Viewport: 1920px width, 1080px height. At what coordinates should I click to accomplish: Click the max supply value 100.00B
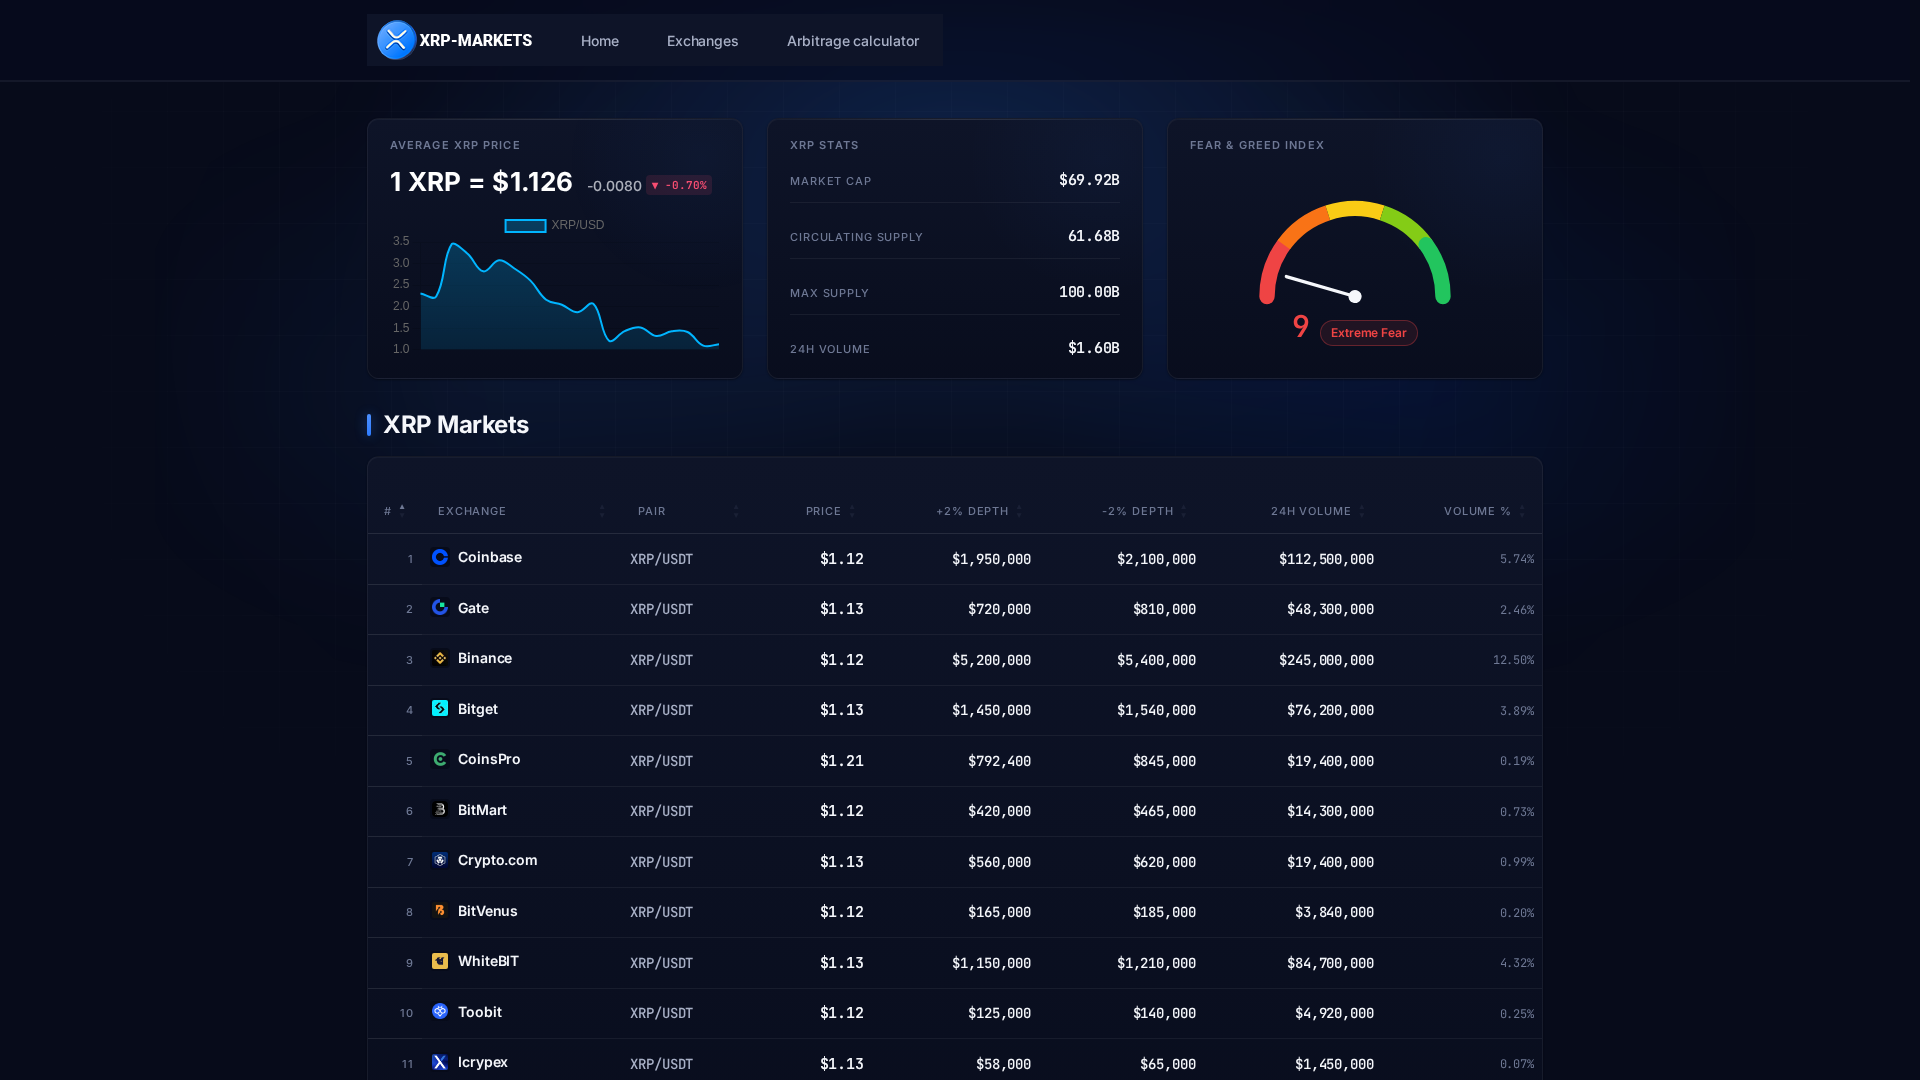coord(1089,292)
